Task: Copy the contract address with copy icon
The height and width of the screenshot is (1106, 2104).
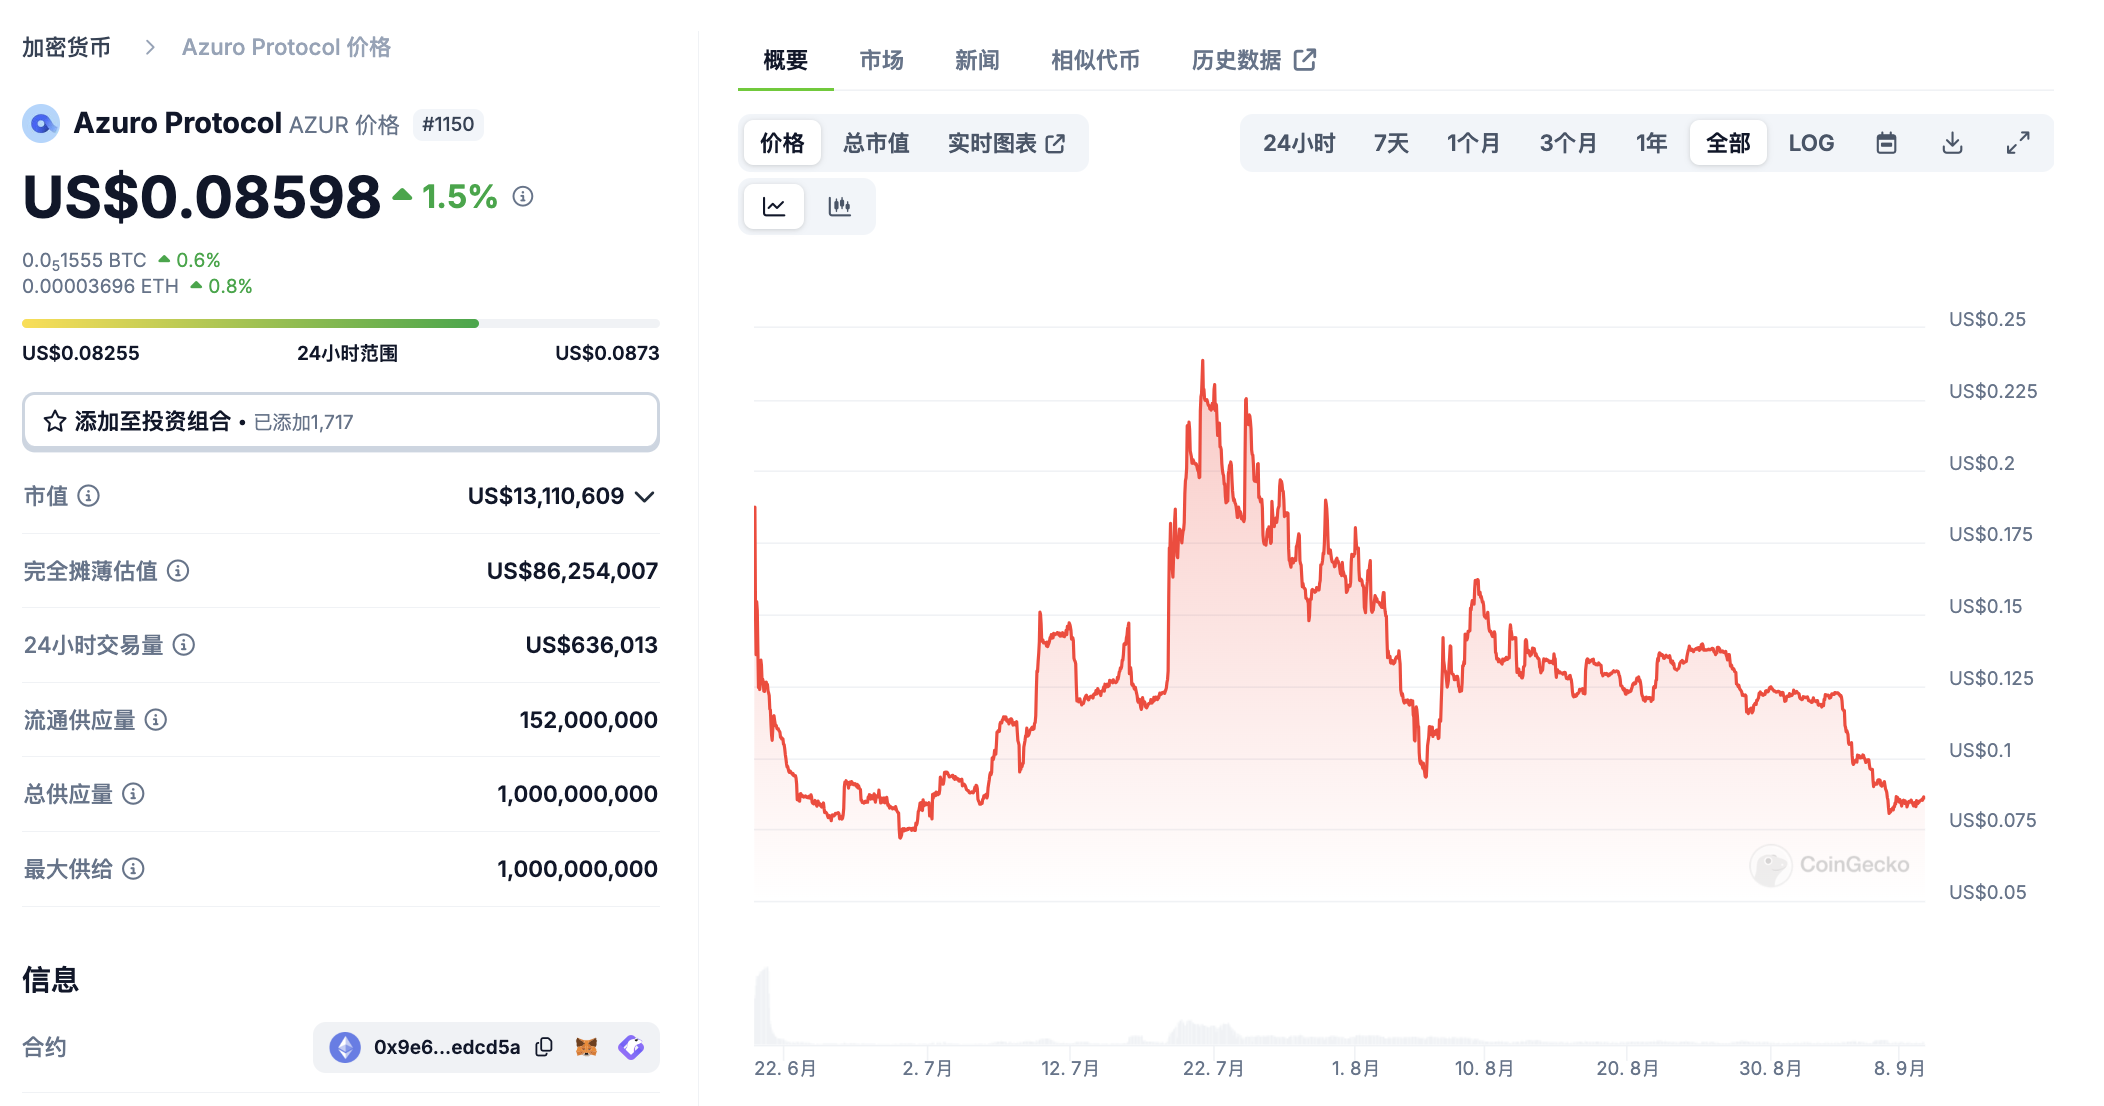Action: [545, 1047]
